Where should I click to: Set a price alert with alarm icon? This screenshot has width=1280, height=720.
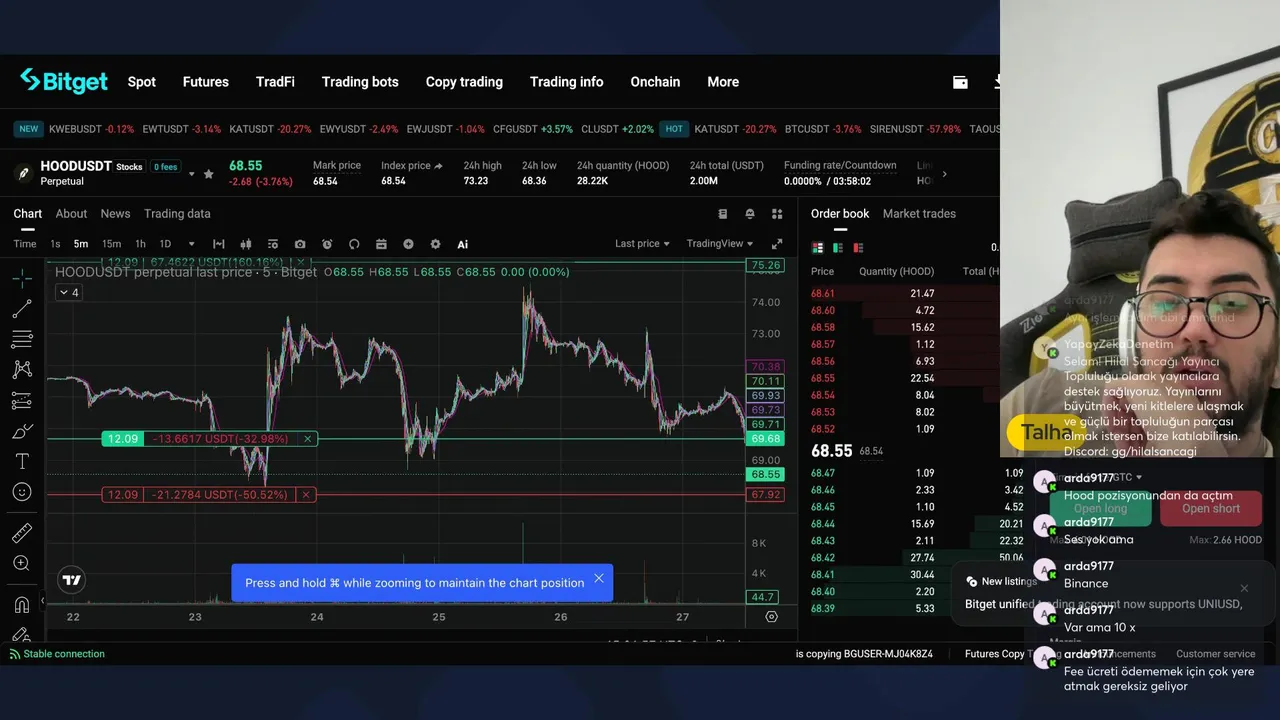[x=327, y=244]
